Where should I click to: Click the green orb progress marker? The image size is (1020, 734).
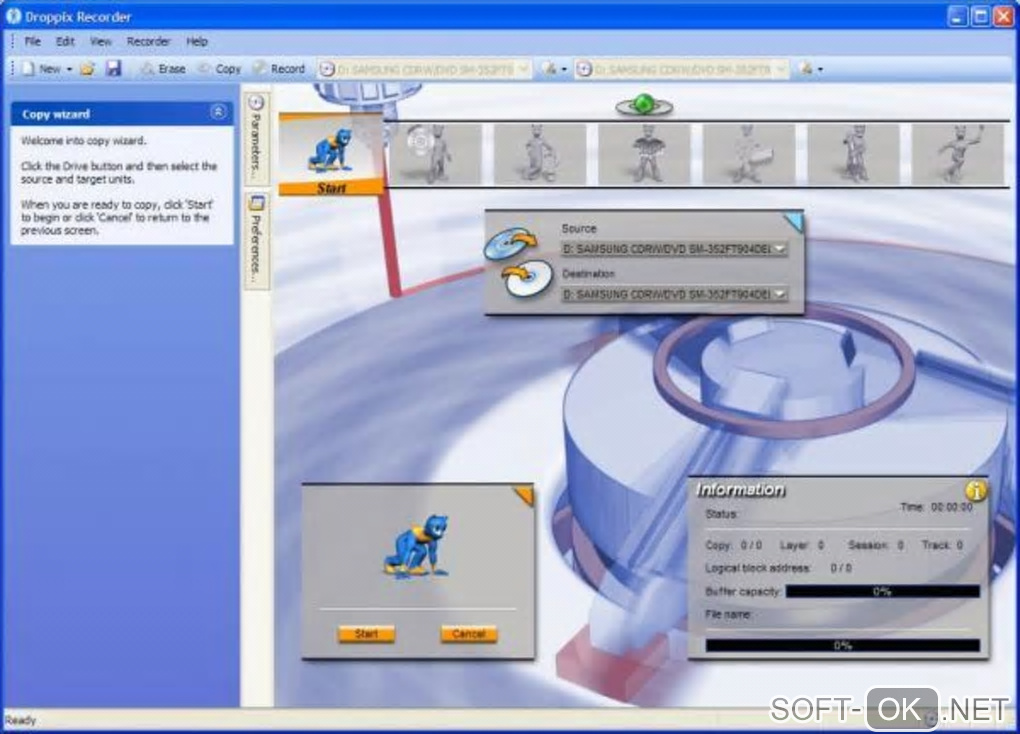[x=644, y=105]
